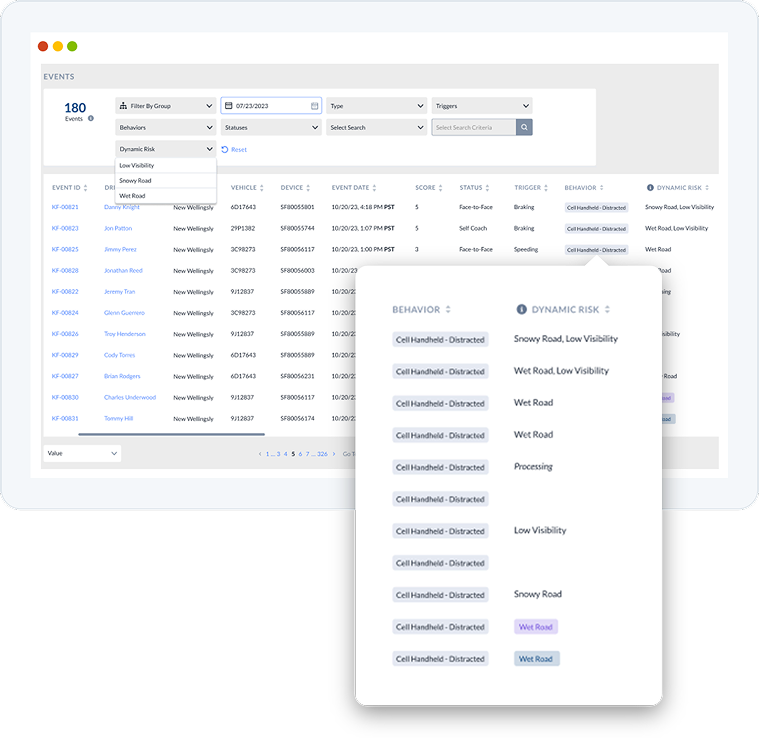Open driver Jon Patton link
This screenshot has width=759, height=739.
118,228
